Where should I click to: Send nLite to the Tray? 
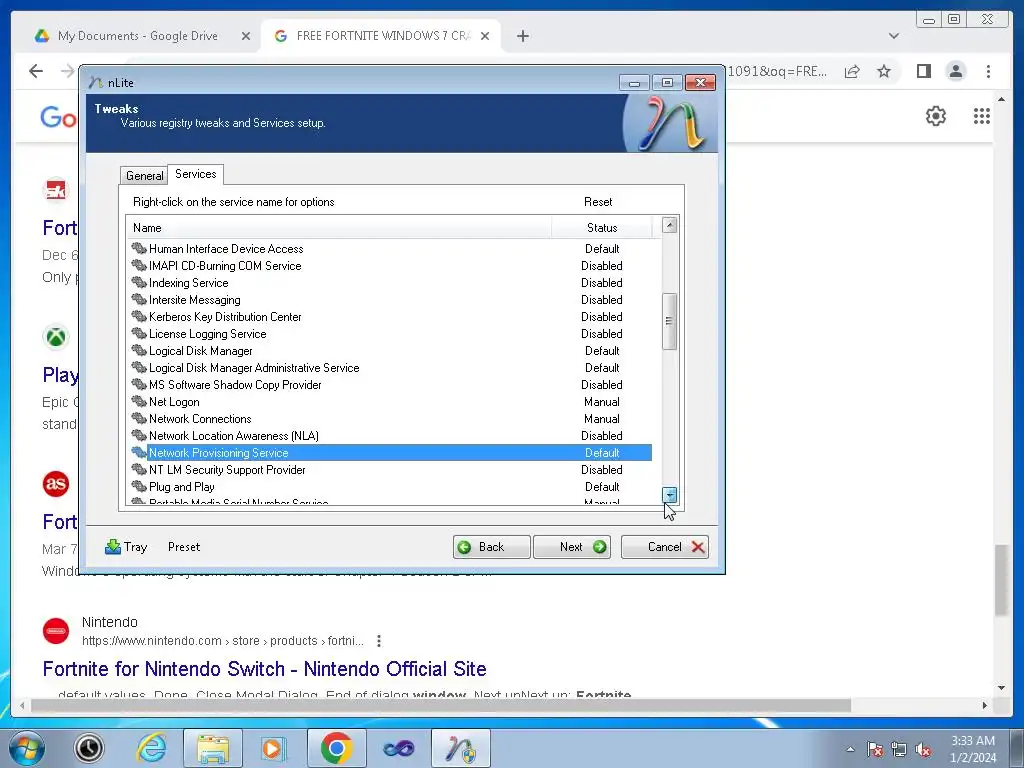click(126, 547)
